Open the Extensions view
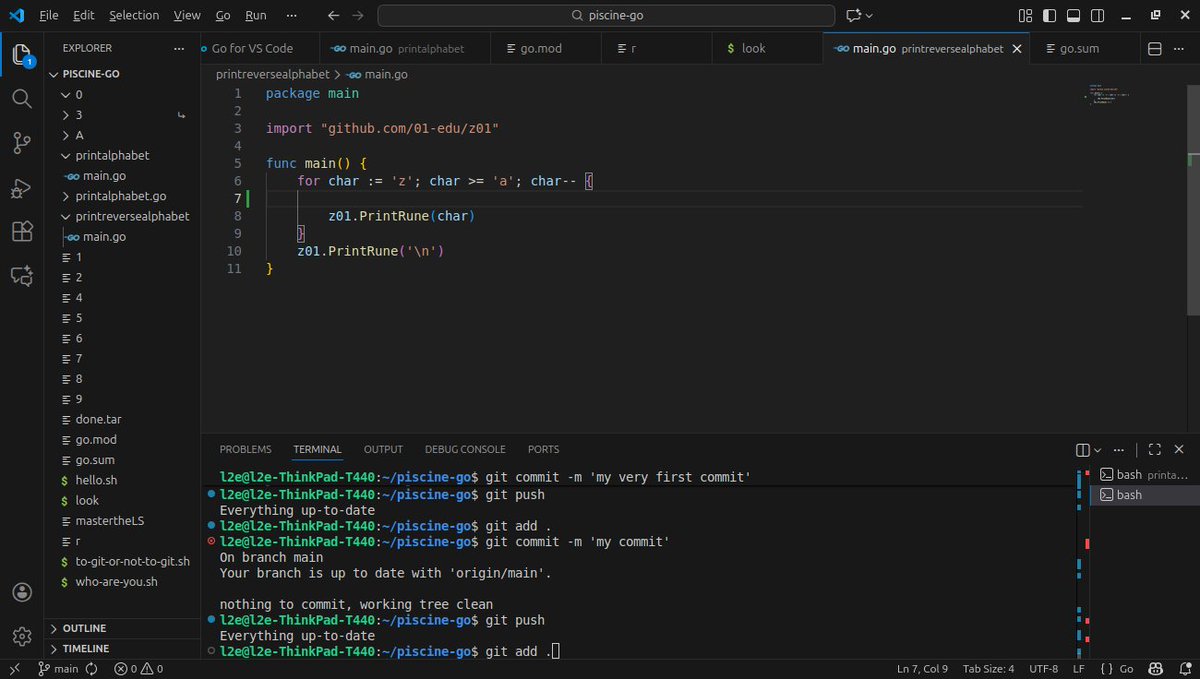Screen dimensions: 1200x679 [21, 232]
